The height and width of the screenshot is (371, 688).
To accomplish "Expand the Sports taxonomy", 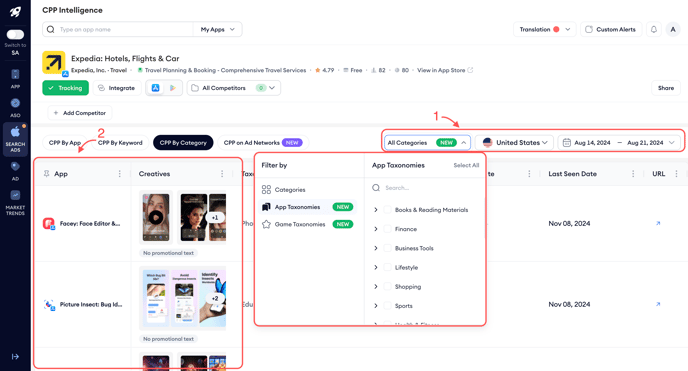I will tap(376, 306).
